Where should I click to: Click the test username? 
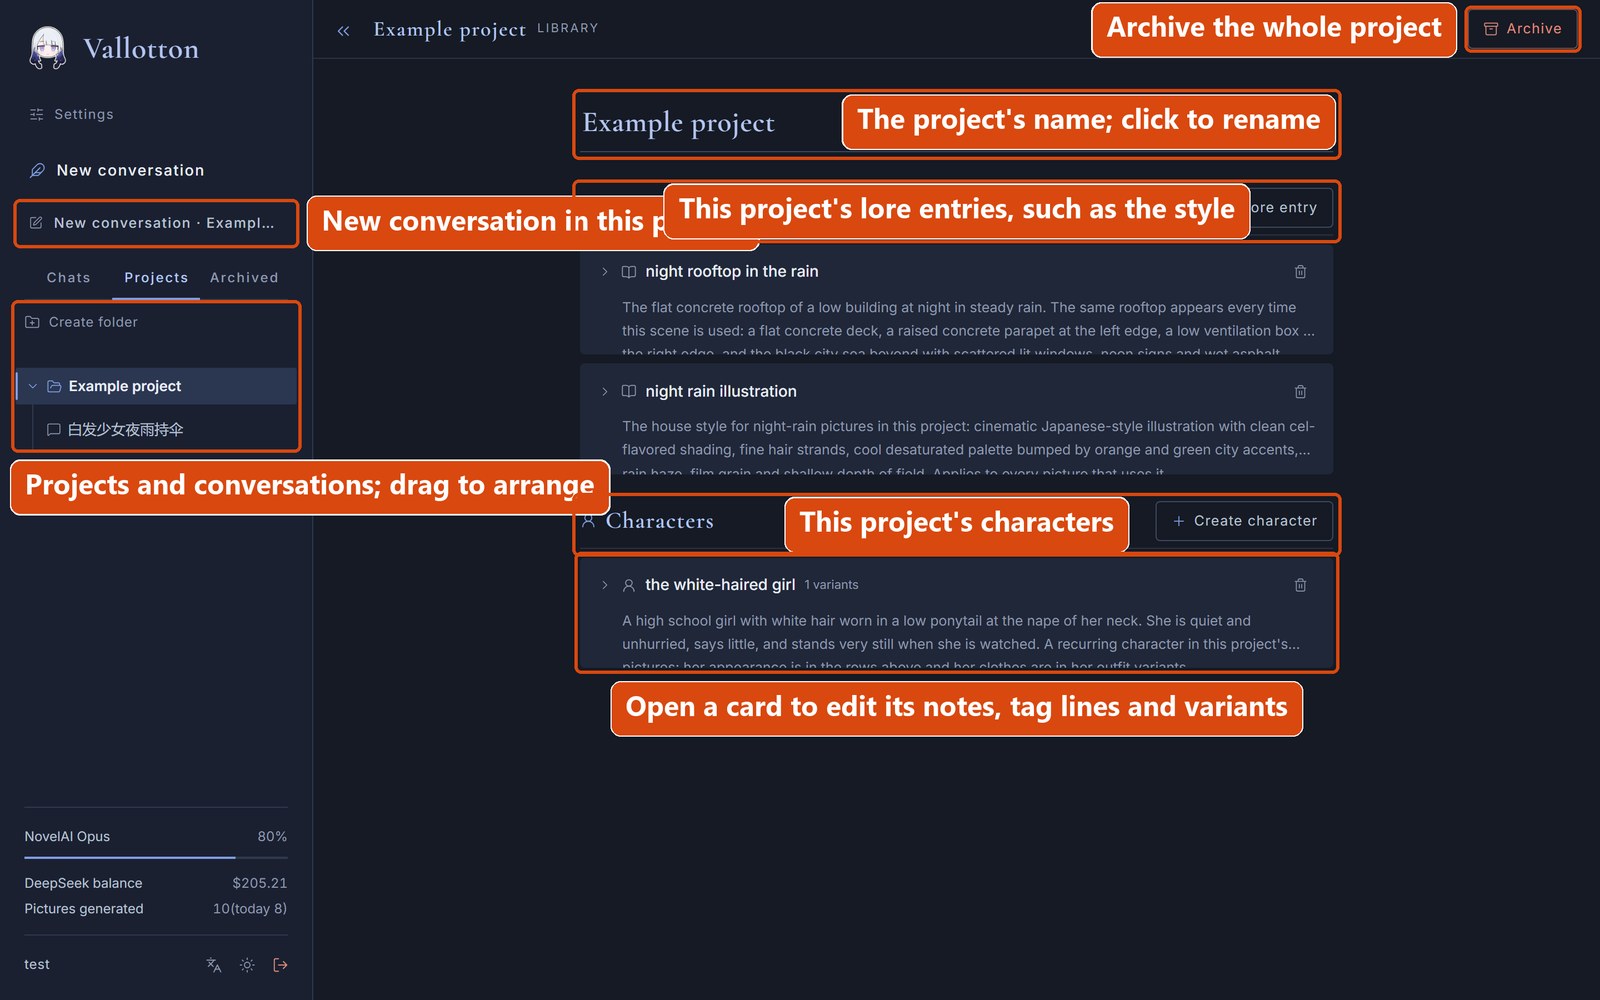[37, 965]
